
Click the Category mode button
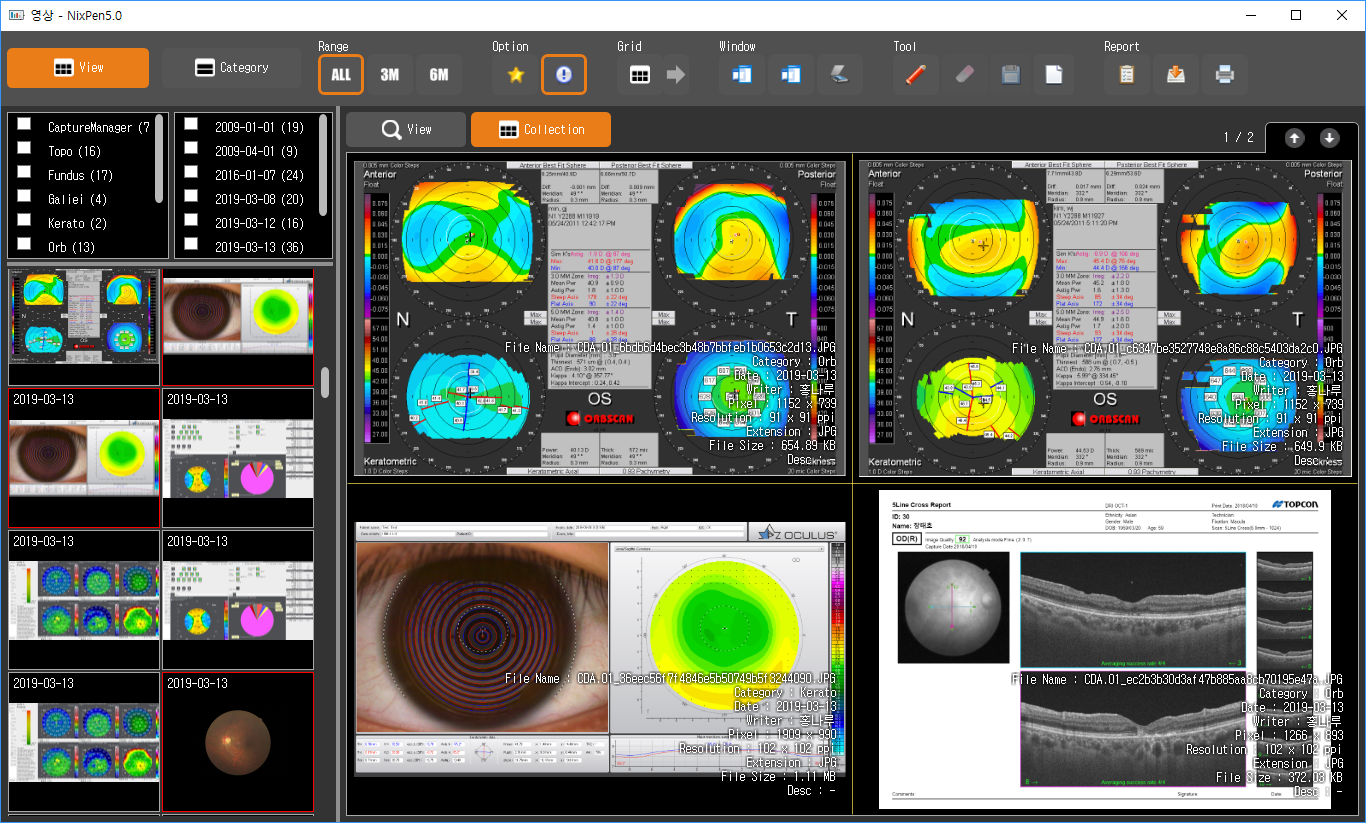[231, 68]
